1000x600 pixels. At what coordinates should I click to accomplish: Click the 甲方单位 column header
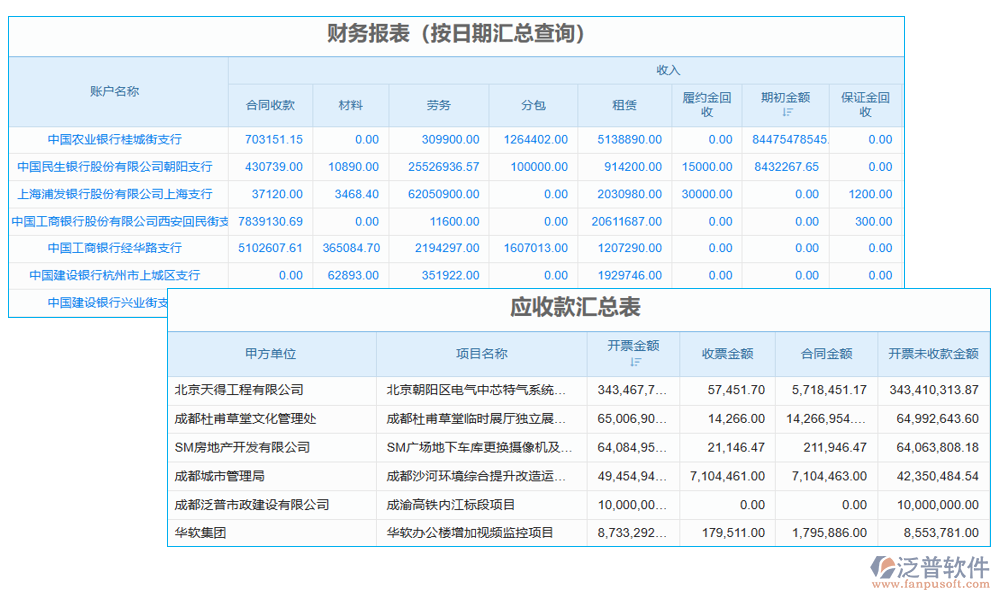272,354
